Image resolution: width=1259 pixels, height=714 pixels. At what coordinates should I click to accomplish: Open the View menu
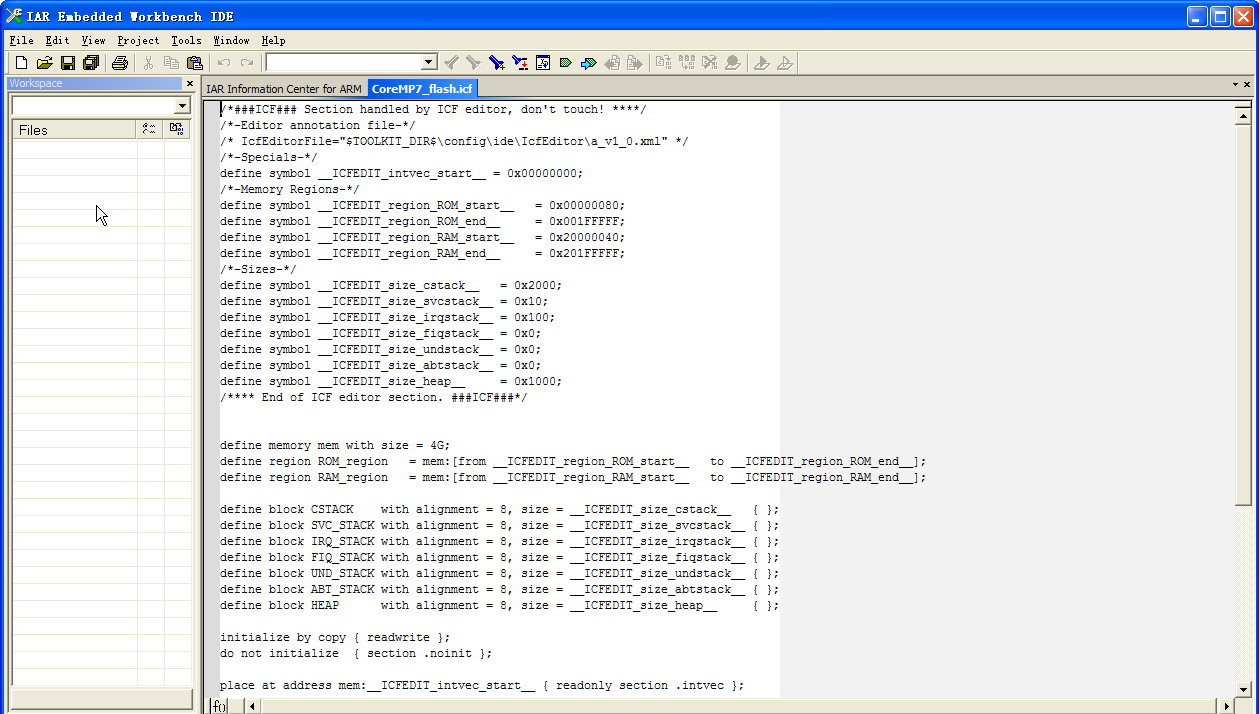point(93,41)
